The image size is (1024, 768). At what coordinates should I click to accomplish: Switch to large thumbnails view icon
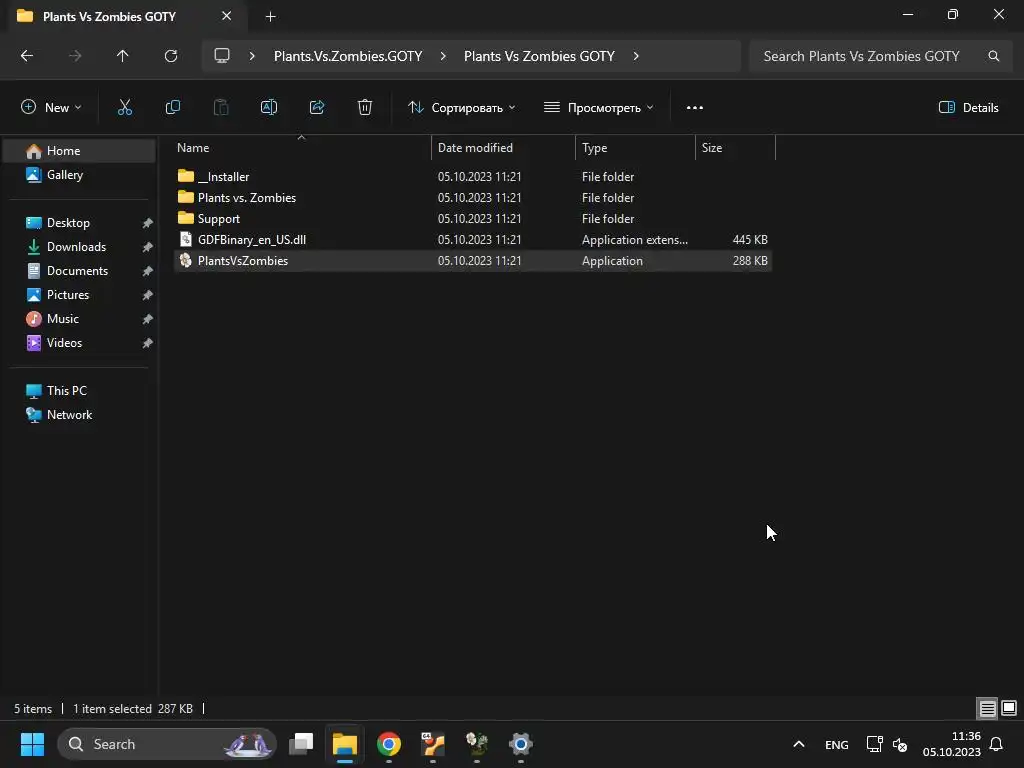[x=1009, y=708]
